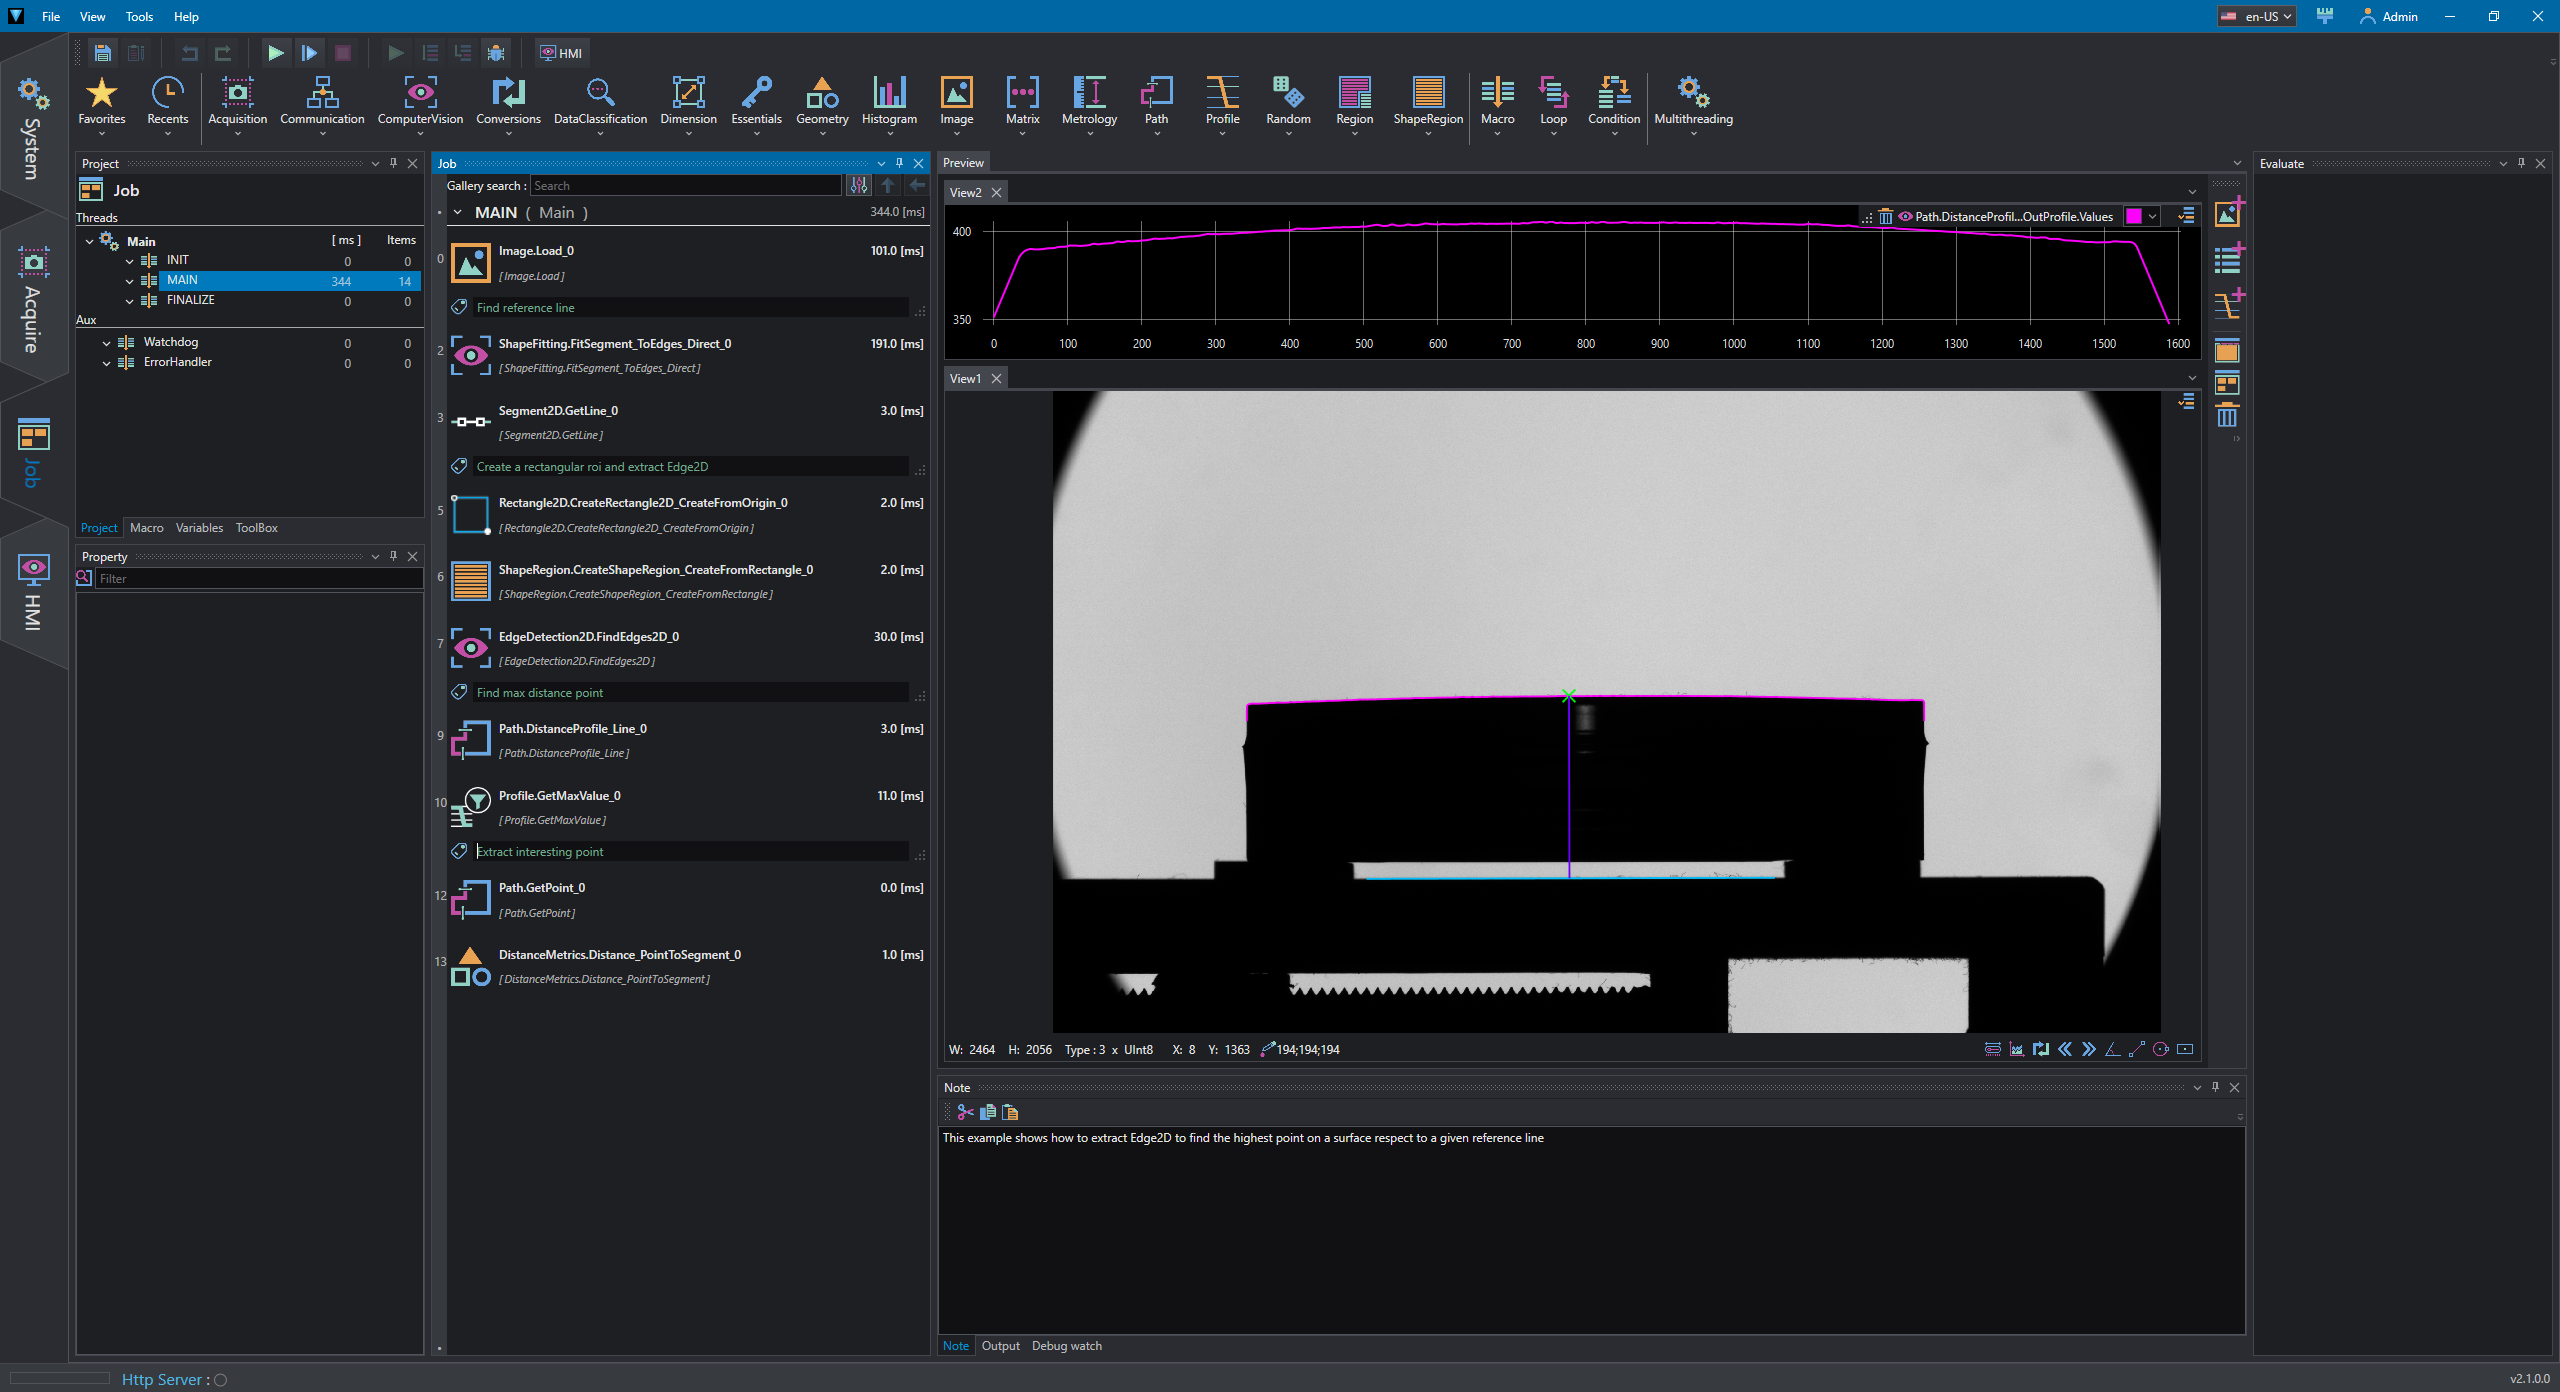2560x1392 pixels.
Task: Open the Project panel options dropdown
Action: tap(375, 163)
